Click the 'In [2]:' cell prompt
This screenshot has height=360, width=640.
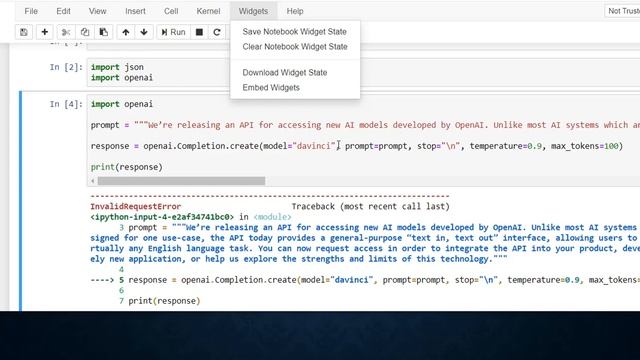coord(66,67)
